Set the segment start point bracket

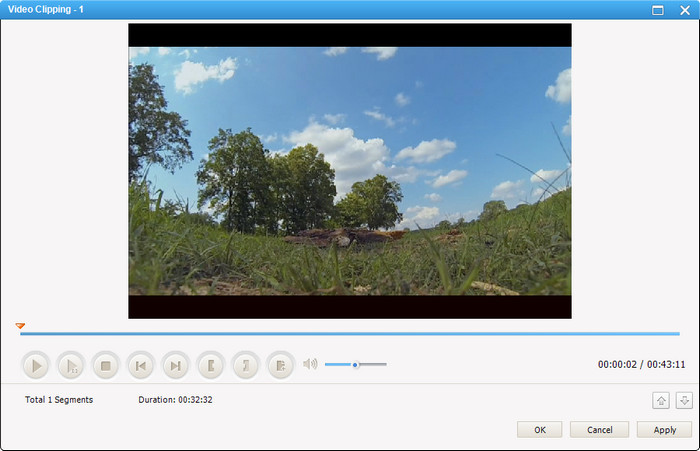coord(210,366)
